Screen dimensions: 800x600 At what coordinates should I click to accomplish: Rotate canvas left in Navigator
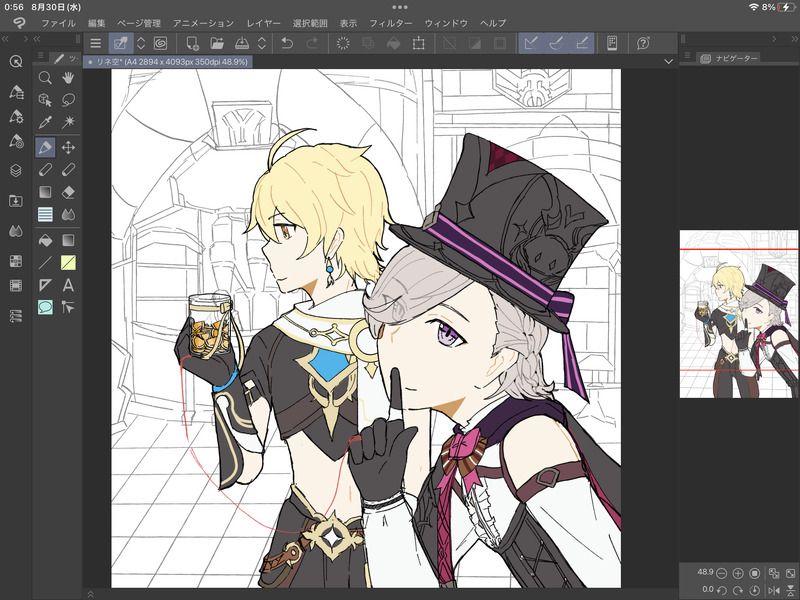(721, 590)
